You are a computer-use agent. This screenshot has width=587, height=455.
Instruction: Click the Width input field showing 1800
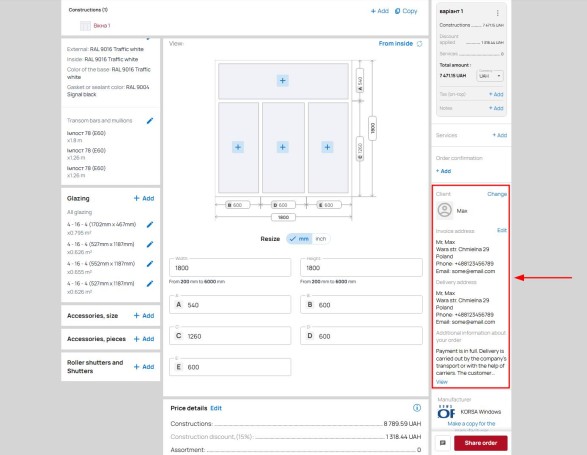[230, 267]
